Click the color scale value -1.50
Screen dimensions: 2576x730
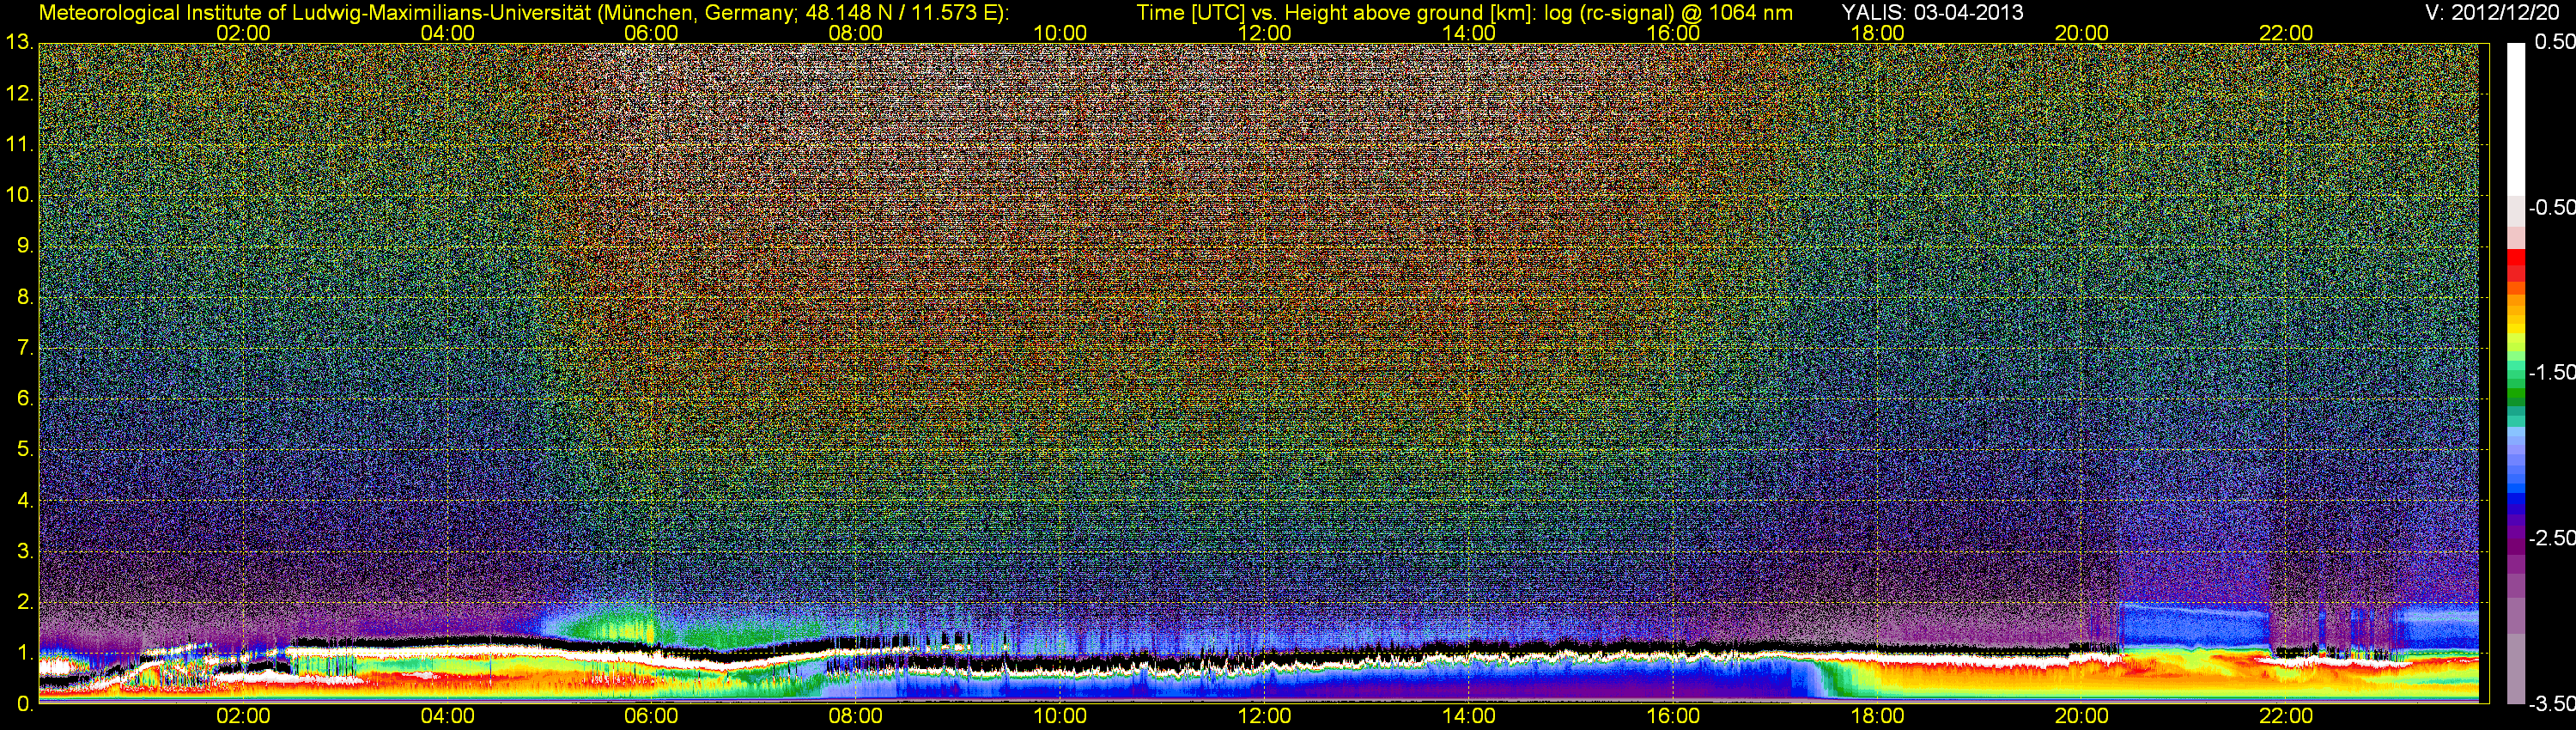pos(2550,372)
